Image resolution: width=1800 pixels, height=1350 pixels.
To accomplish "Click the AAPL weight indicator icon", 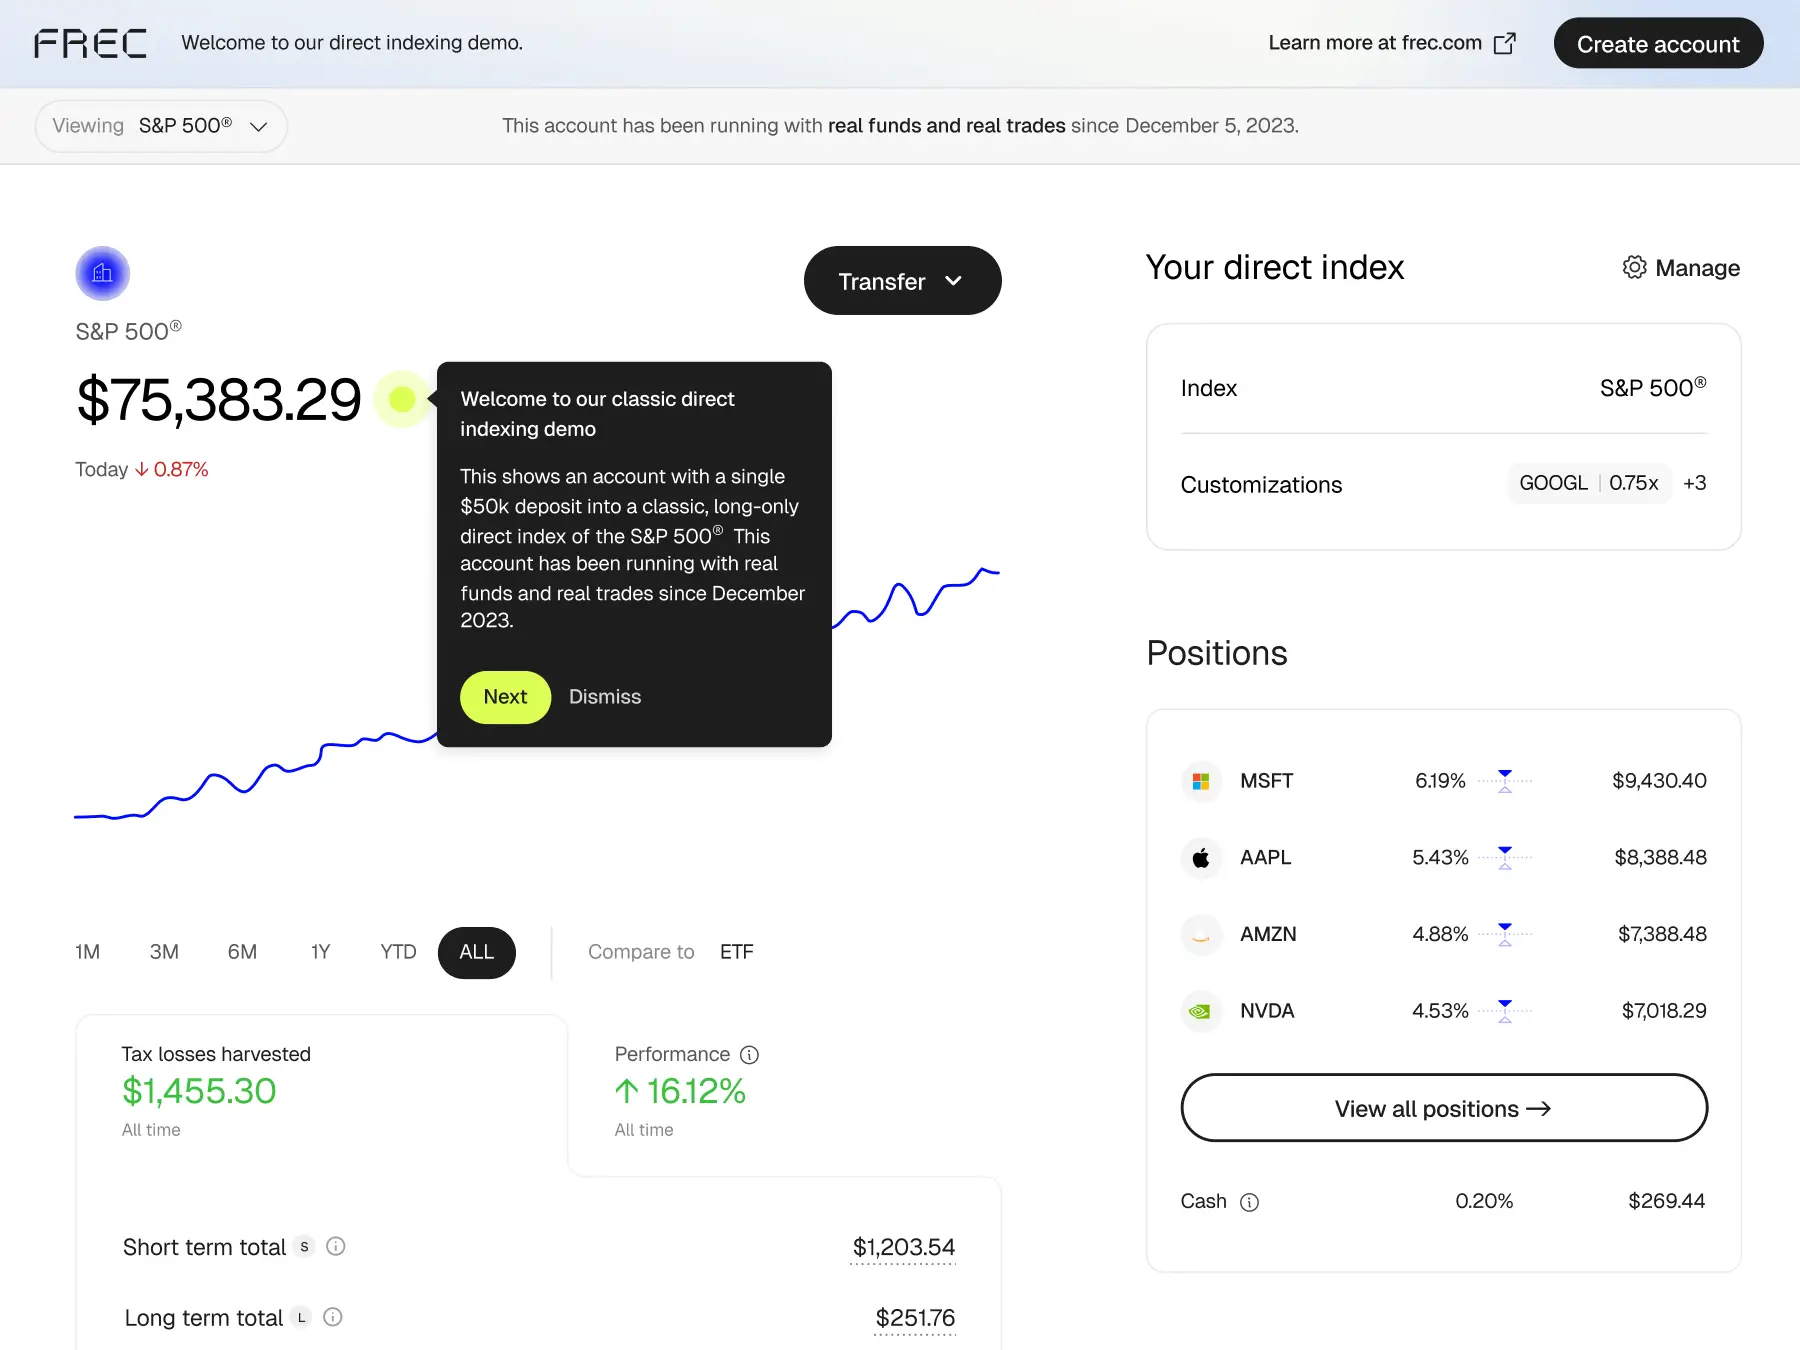I will pyautogui.click(x=1505, y=858).
